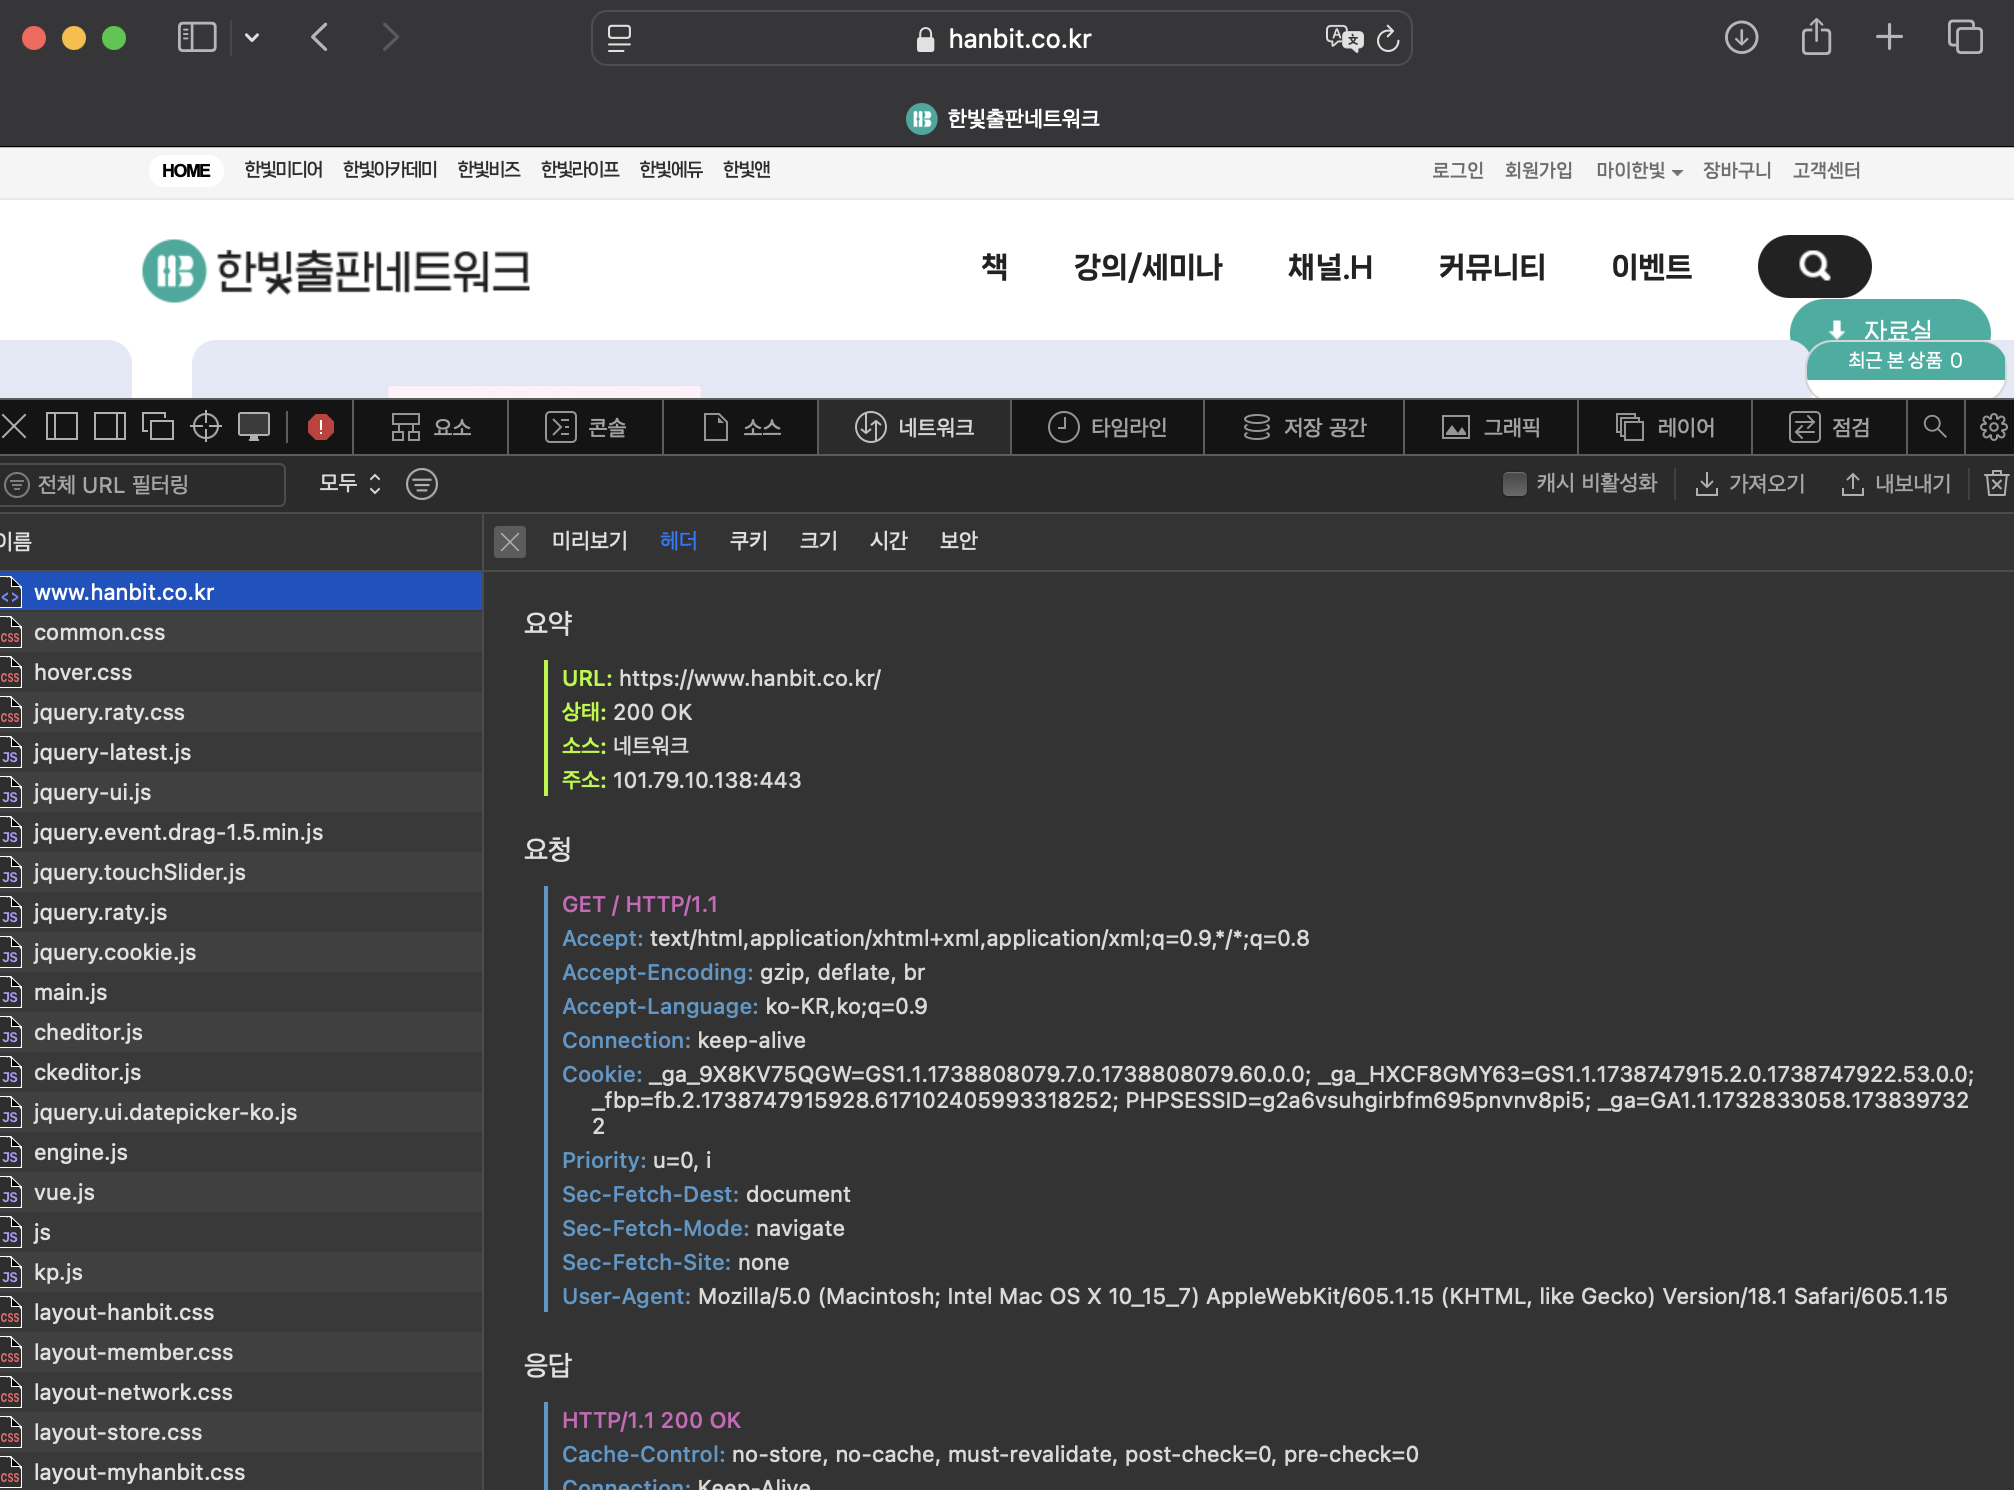Screen dimensions: 2014x1490
Task: Select the www.hanbit.co.kr request row
Action: (241, 592)
